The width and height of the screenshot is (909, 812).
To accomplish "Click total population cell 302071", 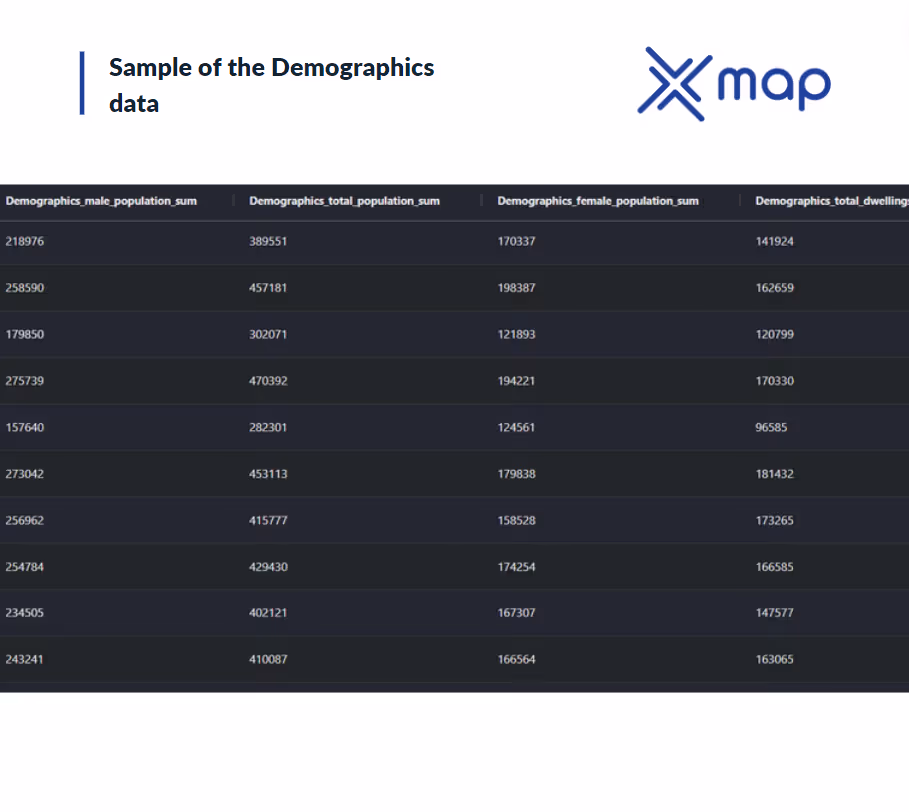I will coord(268,334).
